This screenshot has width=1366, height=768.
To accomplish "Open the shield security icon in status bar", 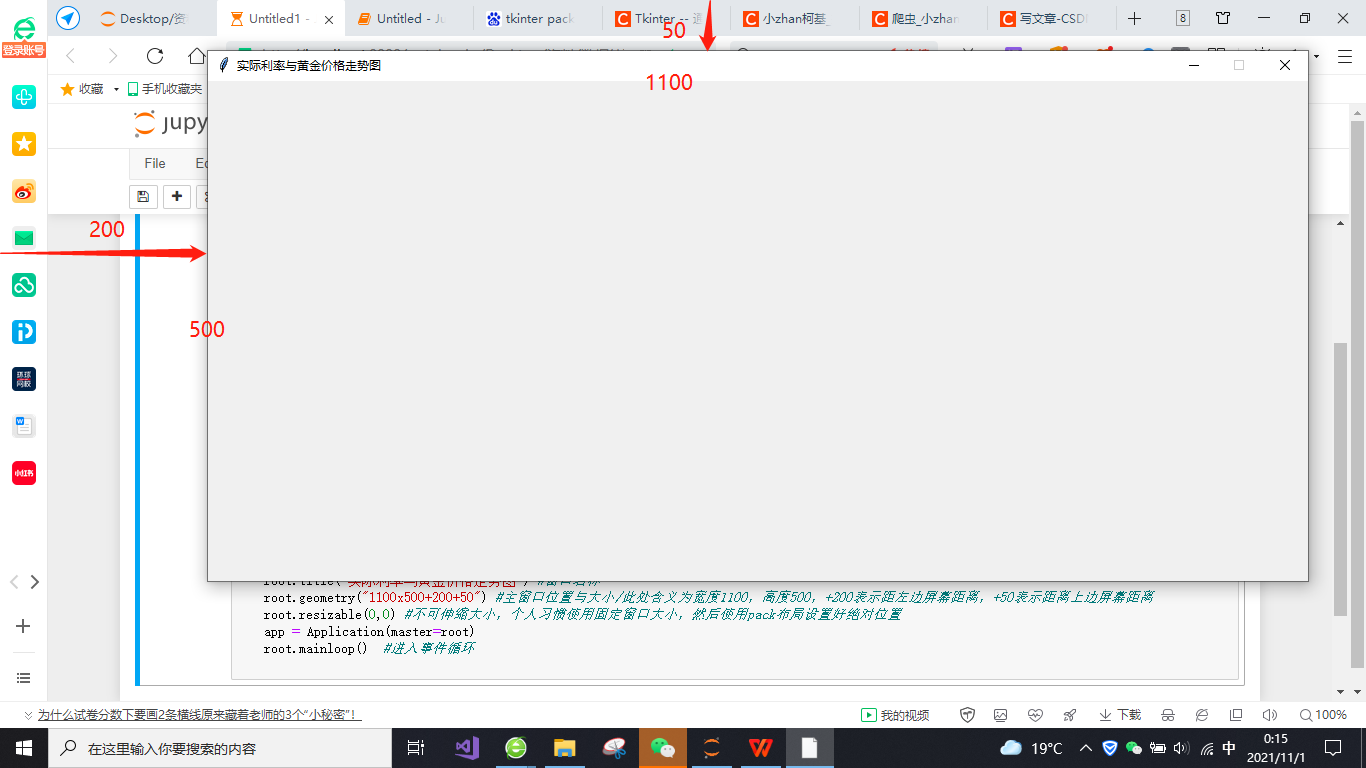I will 967,715.
